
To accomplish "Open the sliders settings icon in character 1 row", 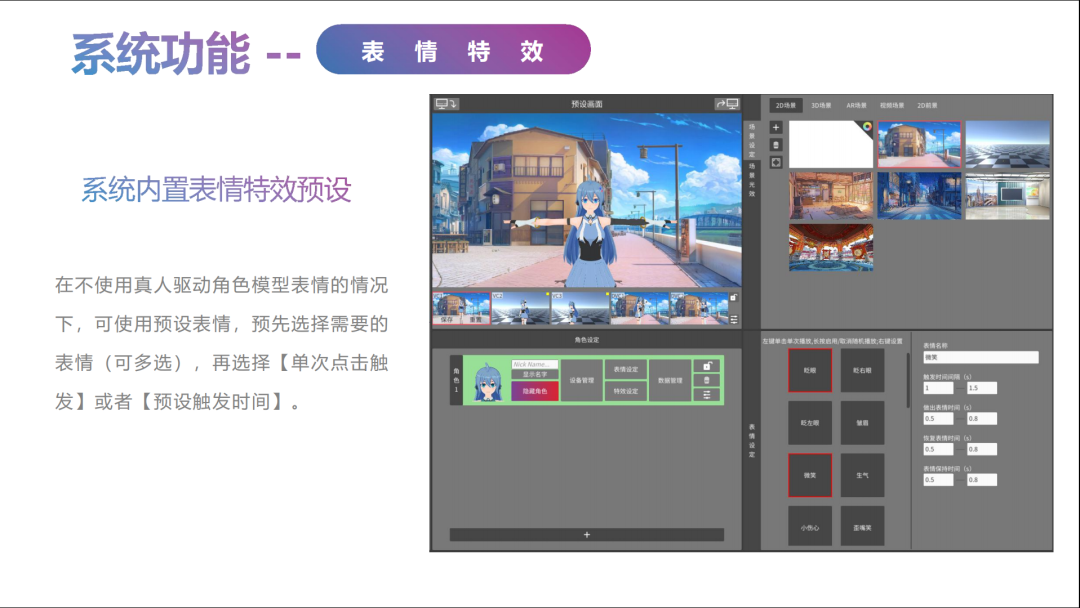I will point(707,395).
